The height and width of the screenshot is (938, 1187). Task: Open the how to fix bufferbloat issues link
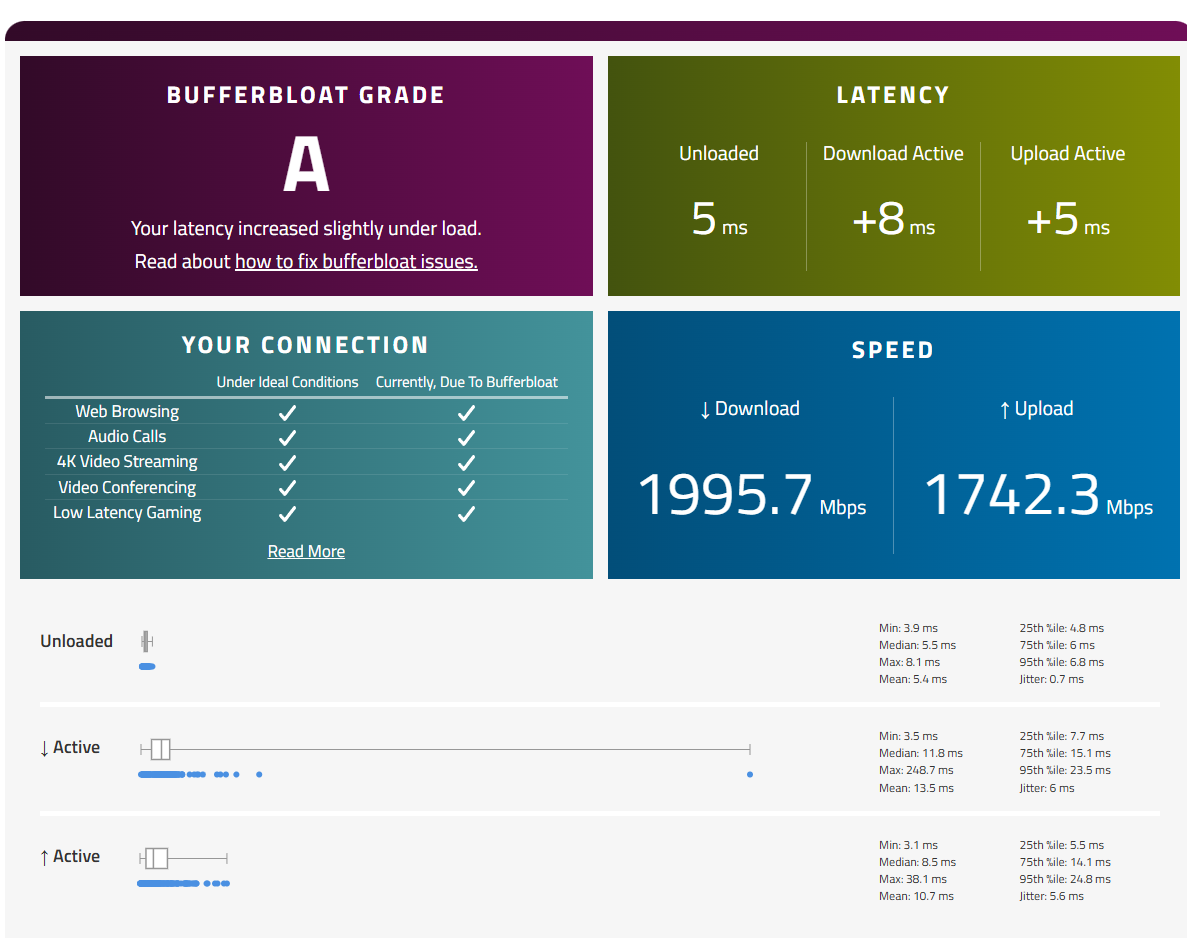356,262
